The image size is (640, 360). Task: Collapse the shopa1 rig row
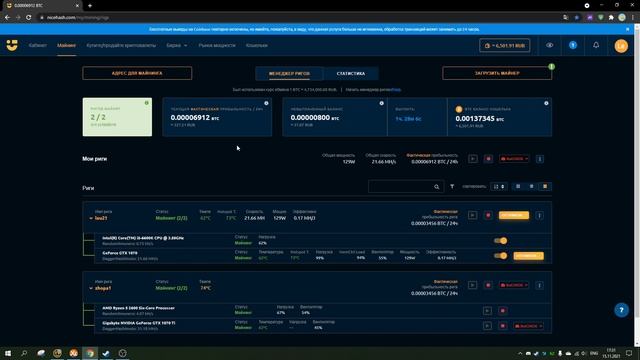pyautogui.click(x=91, y=288)
